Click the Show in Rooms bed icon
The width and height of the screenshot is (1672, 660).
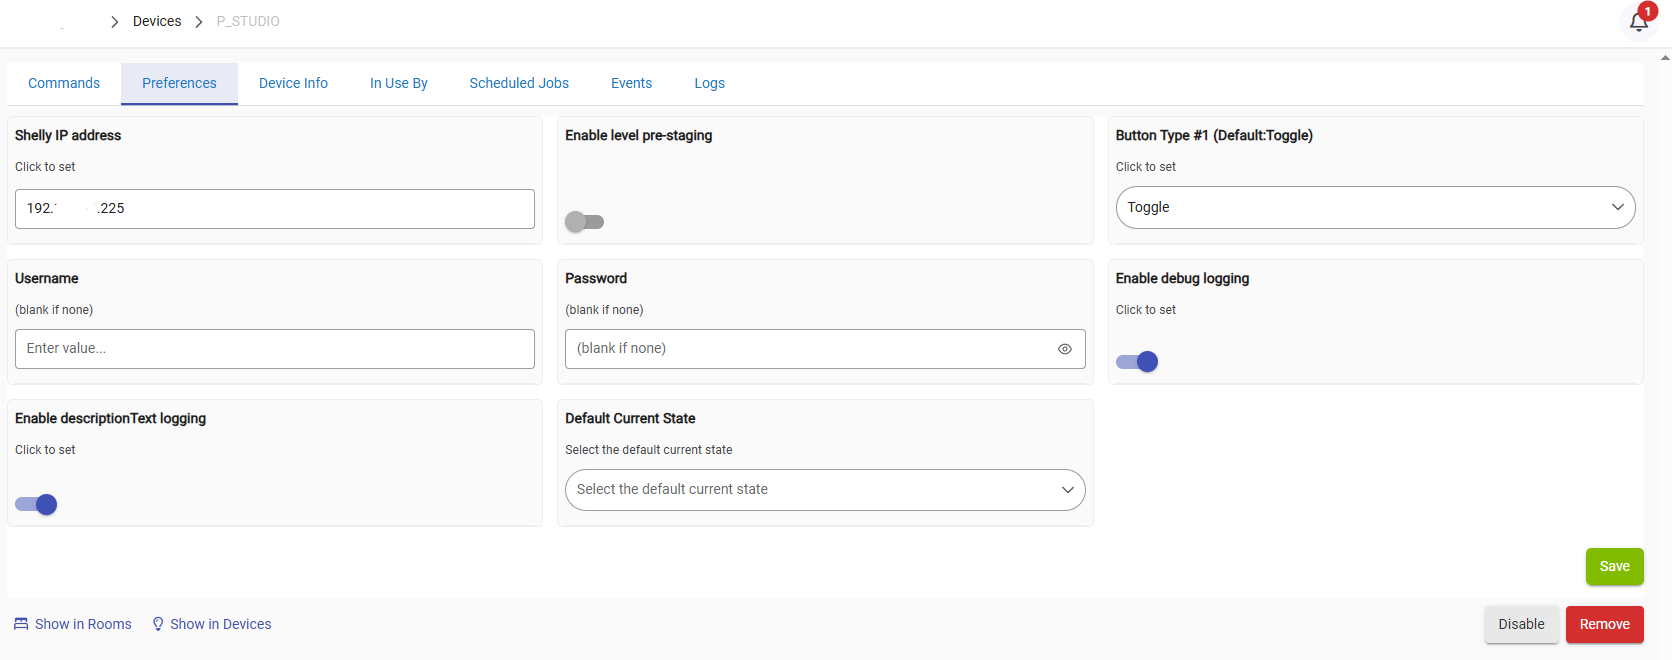click(x=21, y=624)
